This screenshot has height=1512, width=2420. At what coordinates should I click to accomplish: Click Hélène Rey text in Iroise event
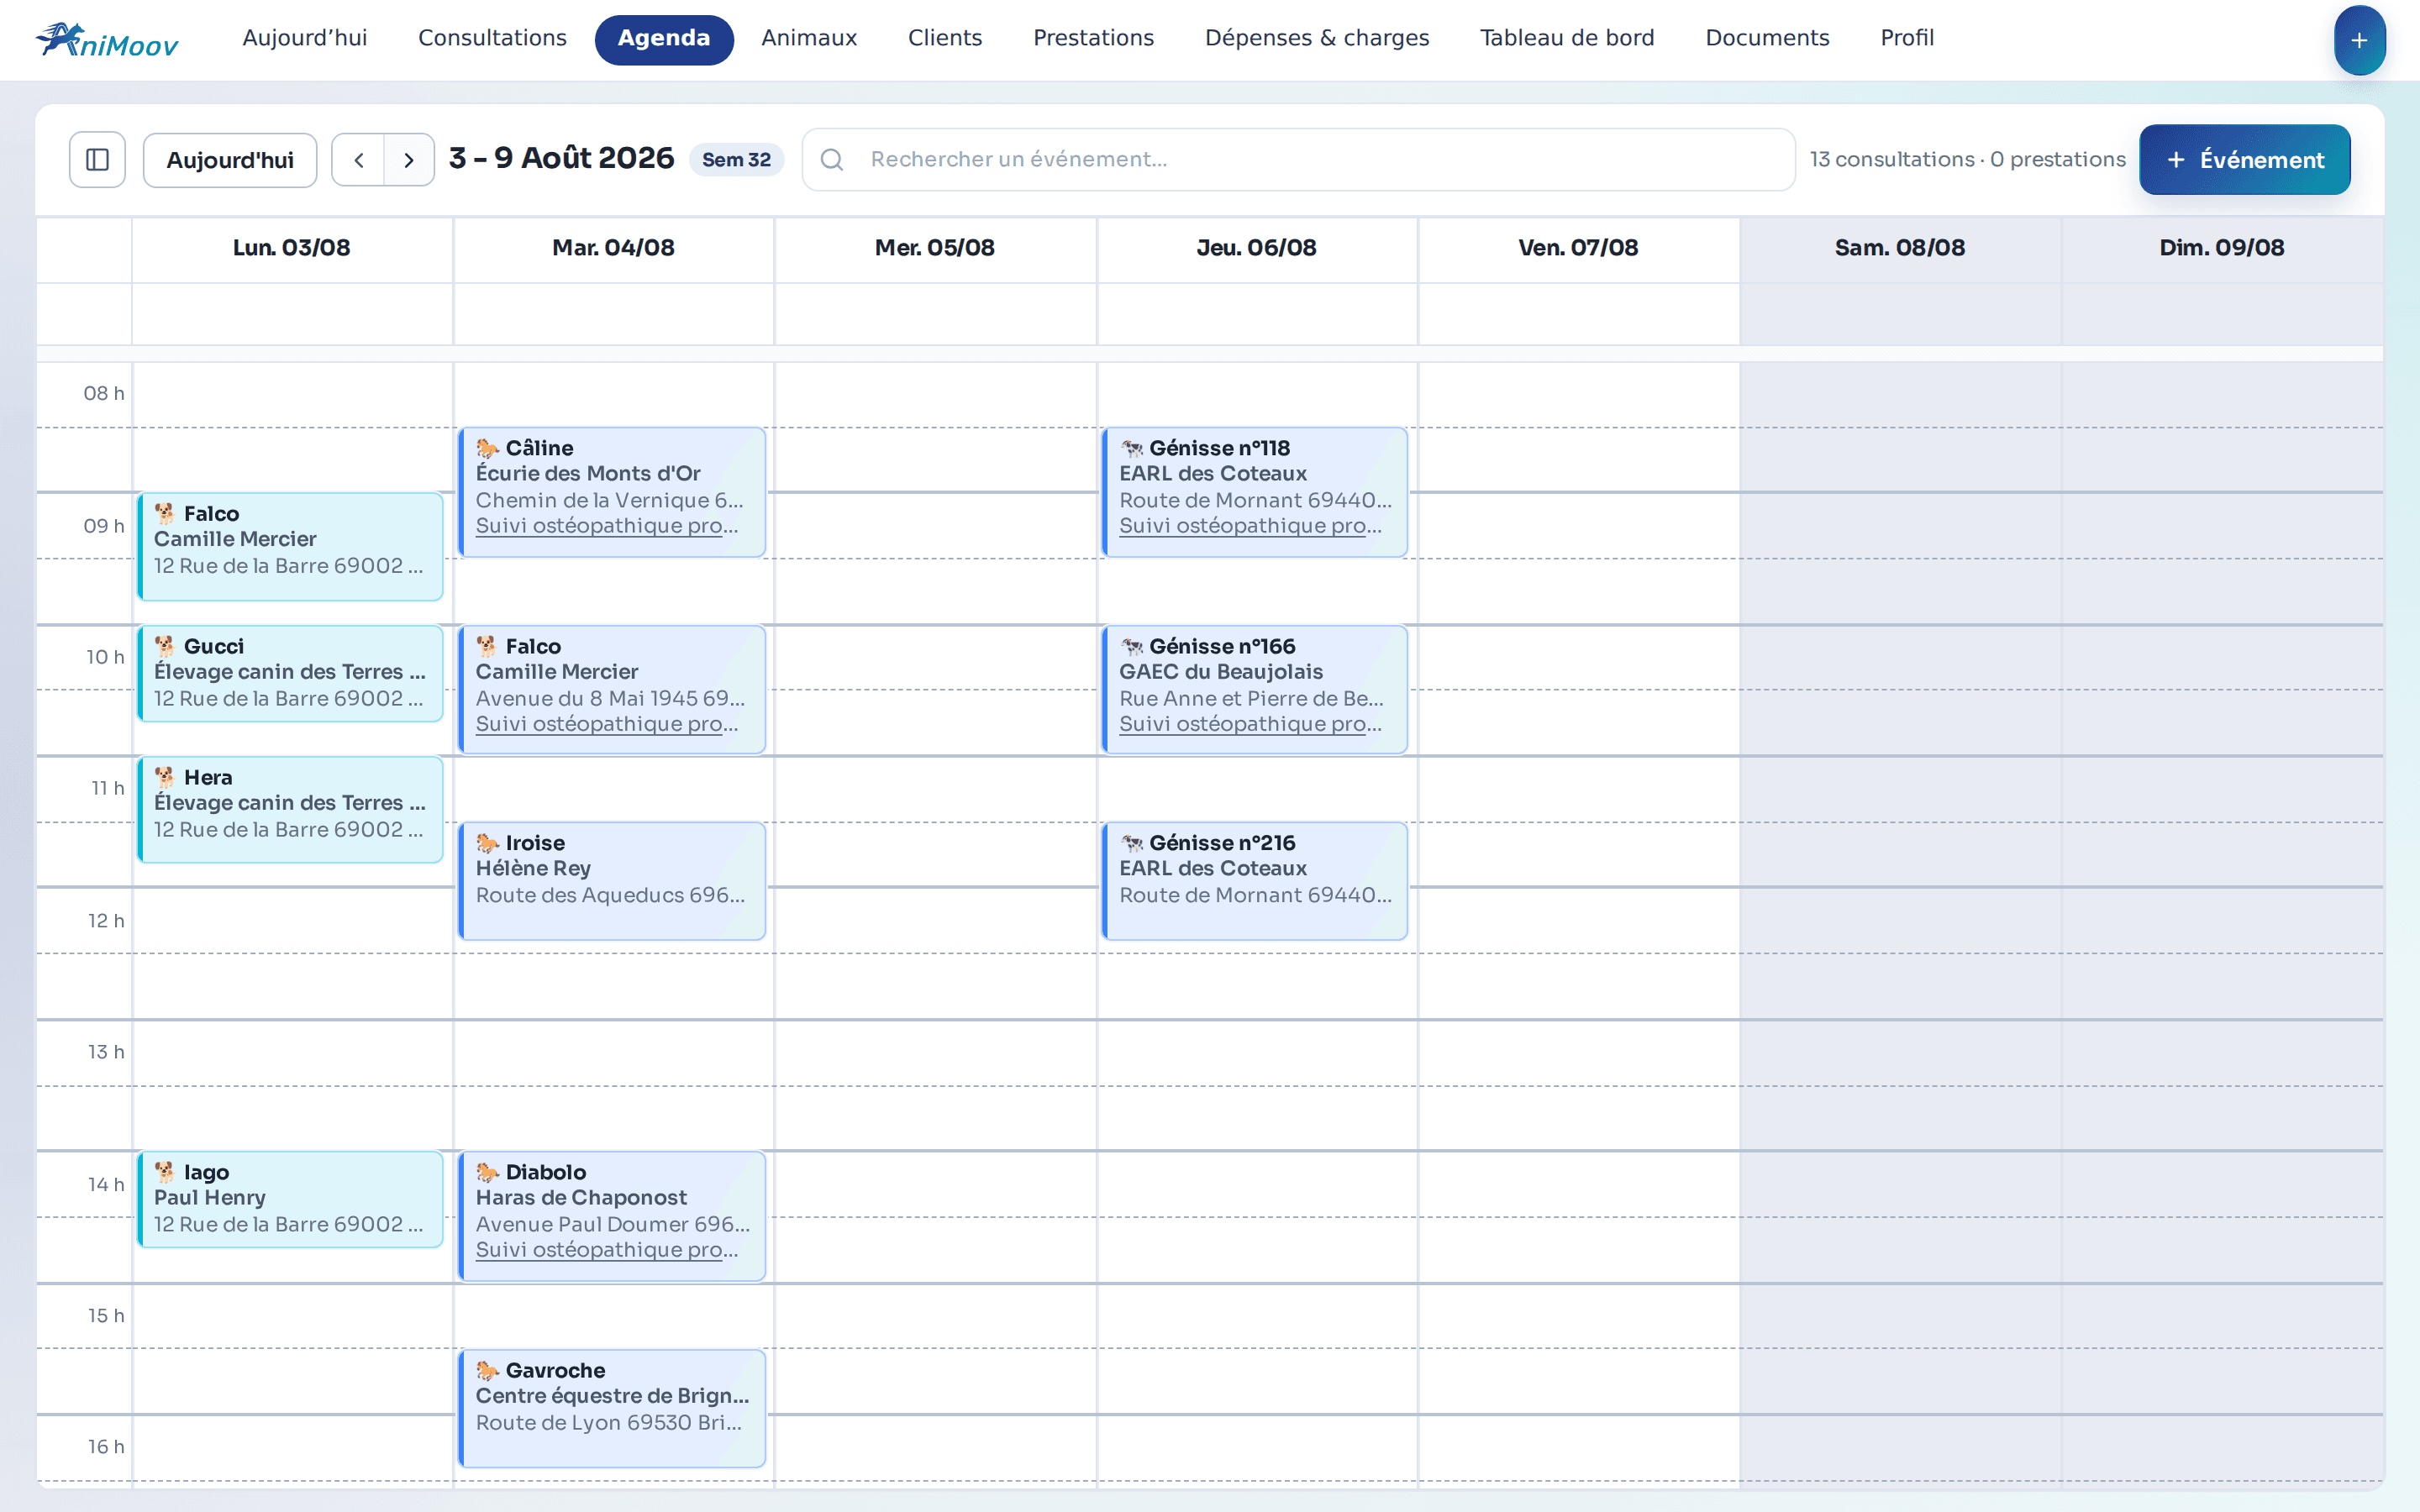tap(533, 868)
